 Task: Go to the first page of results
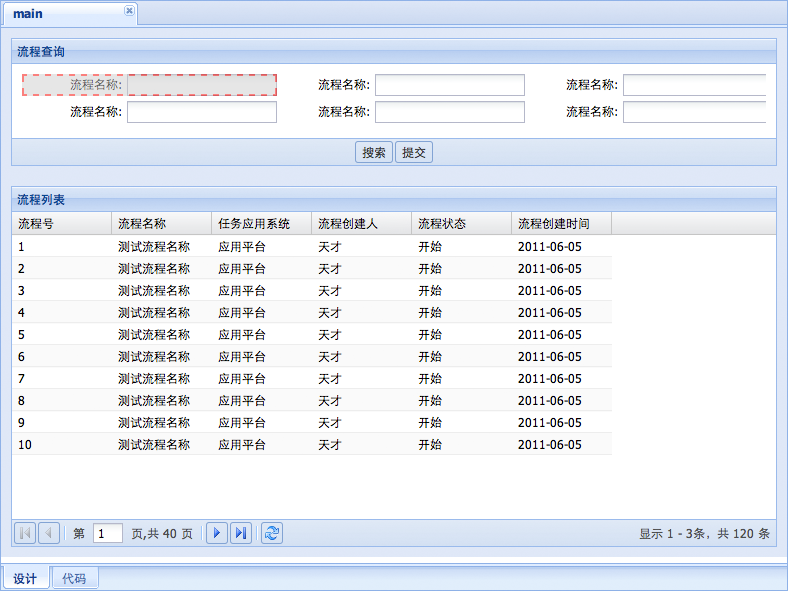pyautogui.click(x=26, y=533)
